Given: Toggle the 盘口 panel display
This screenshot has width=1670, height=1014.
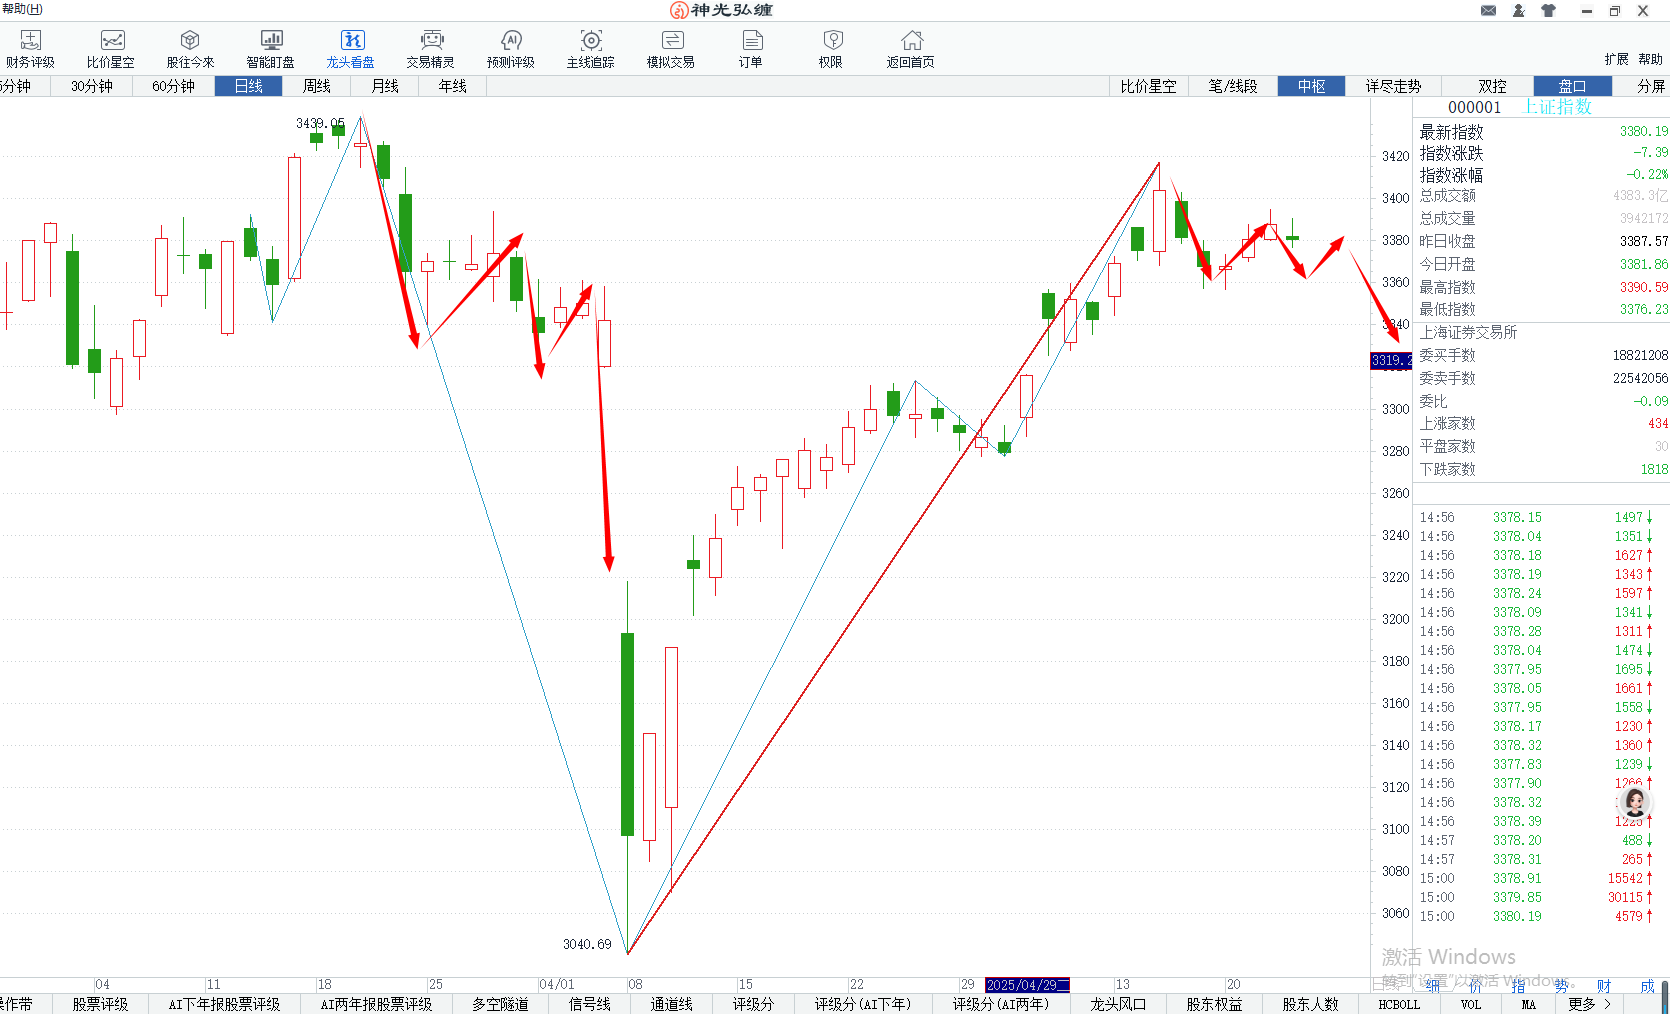Looking at the screenshot, I should 1572,86.
